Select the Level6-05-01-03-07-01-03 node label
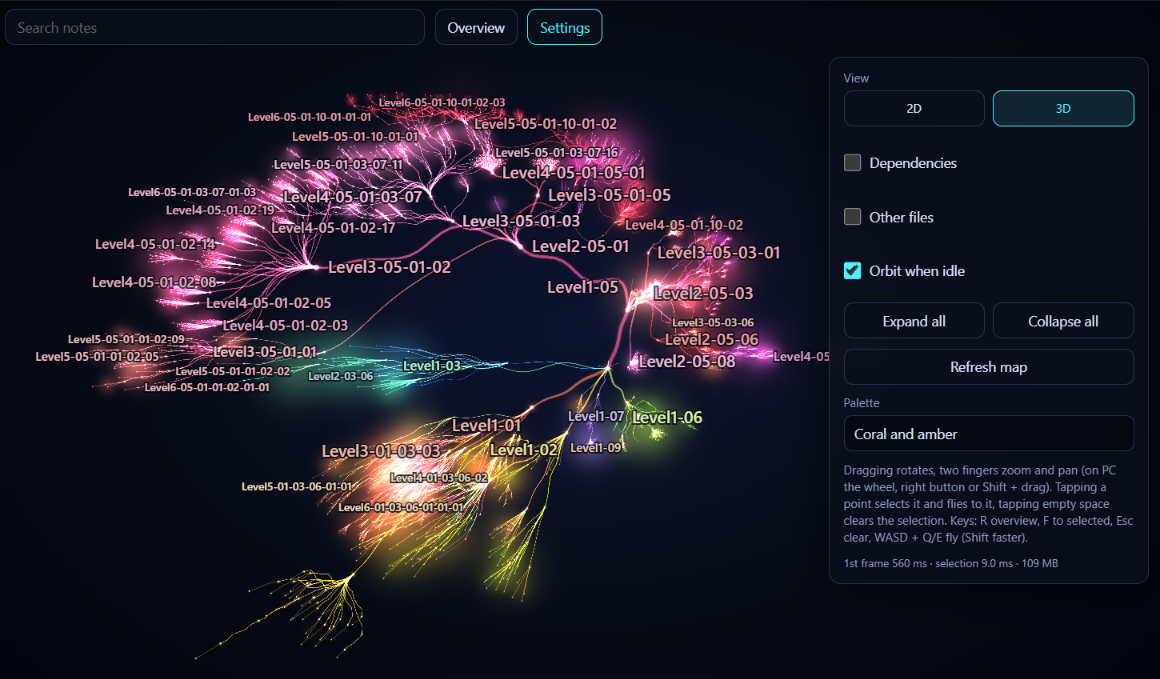This screenshot has width=1160, height=679. pyautogui.click(x=192, y=192)
